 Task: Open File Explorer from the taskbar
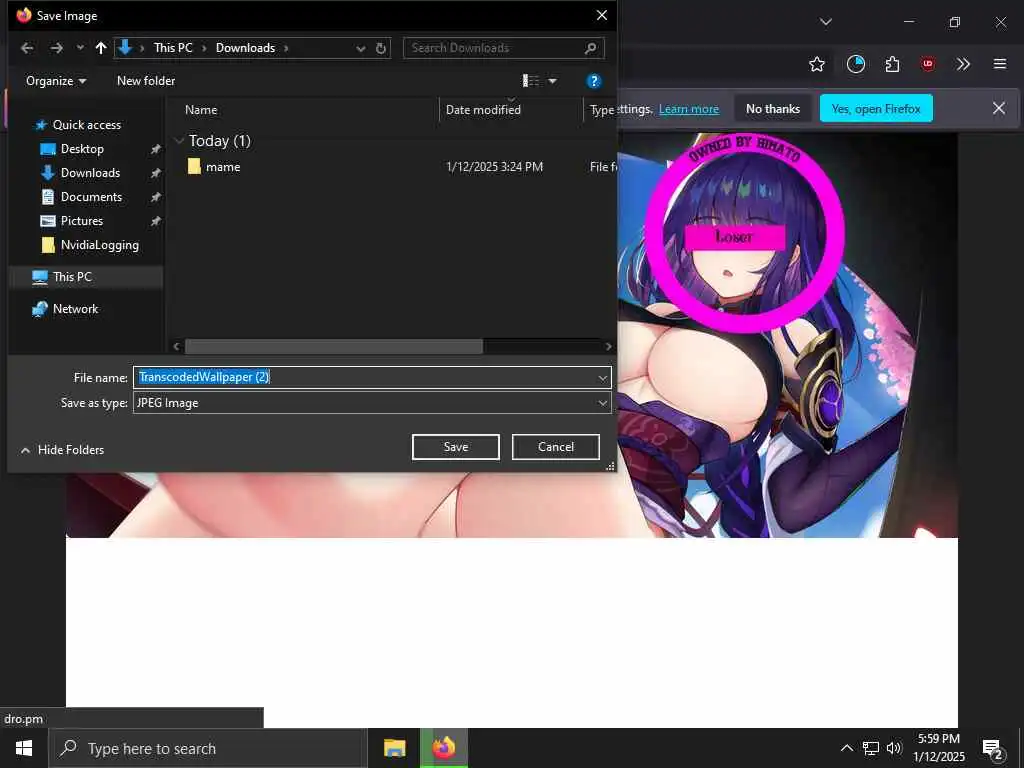394,748
